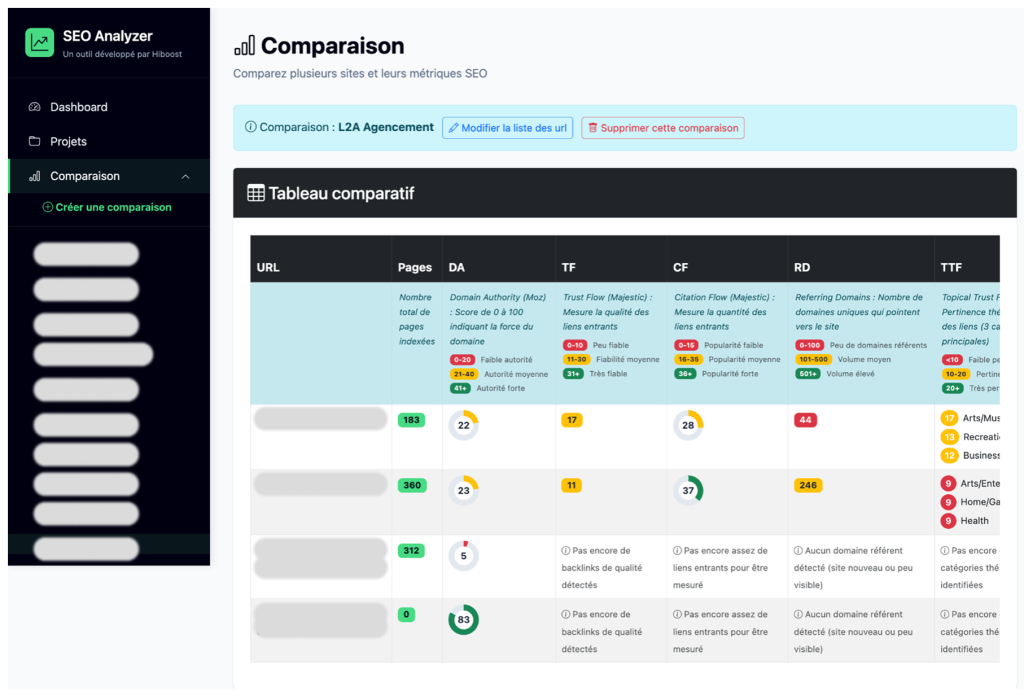Viewport: 1024px width, 691px height.
Task: Click Créer une comparaison link
Action: tap(113, 208)
